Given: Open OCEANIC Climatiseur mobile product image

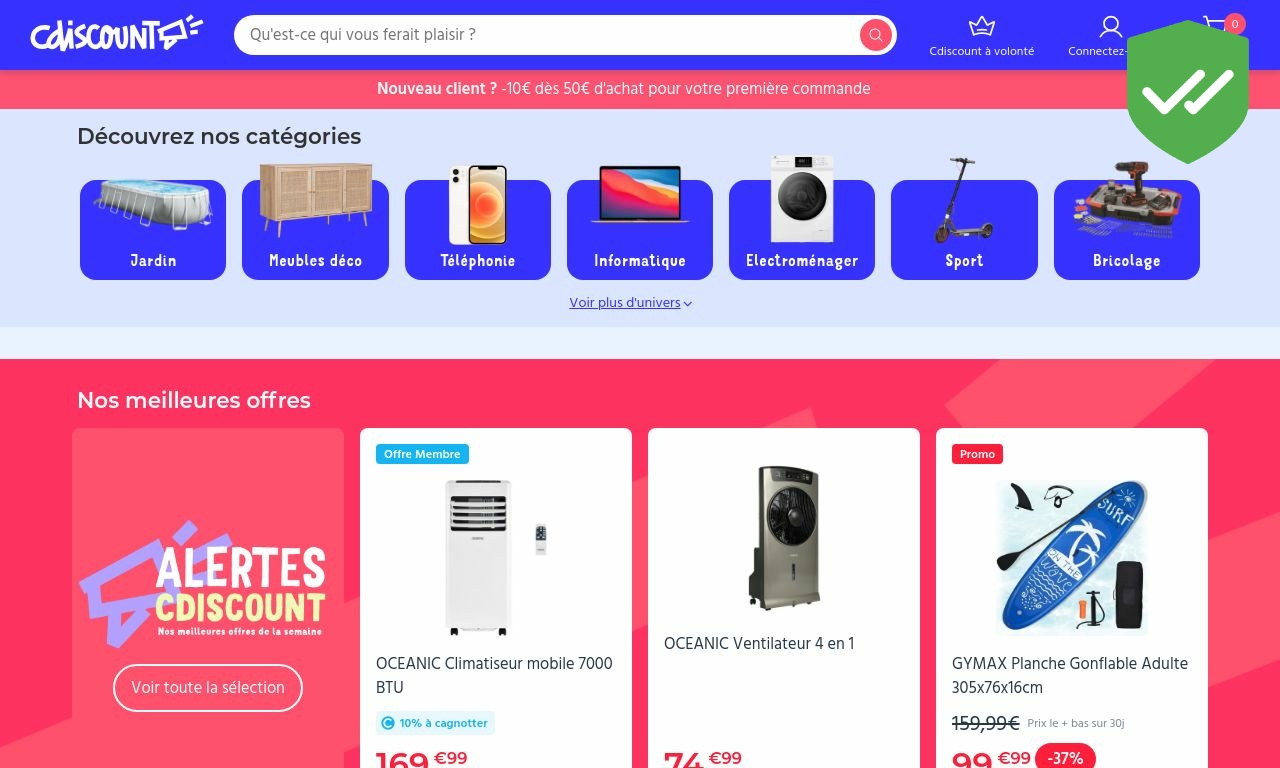Looking at the screenshot, I should point(496,557).
